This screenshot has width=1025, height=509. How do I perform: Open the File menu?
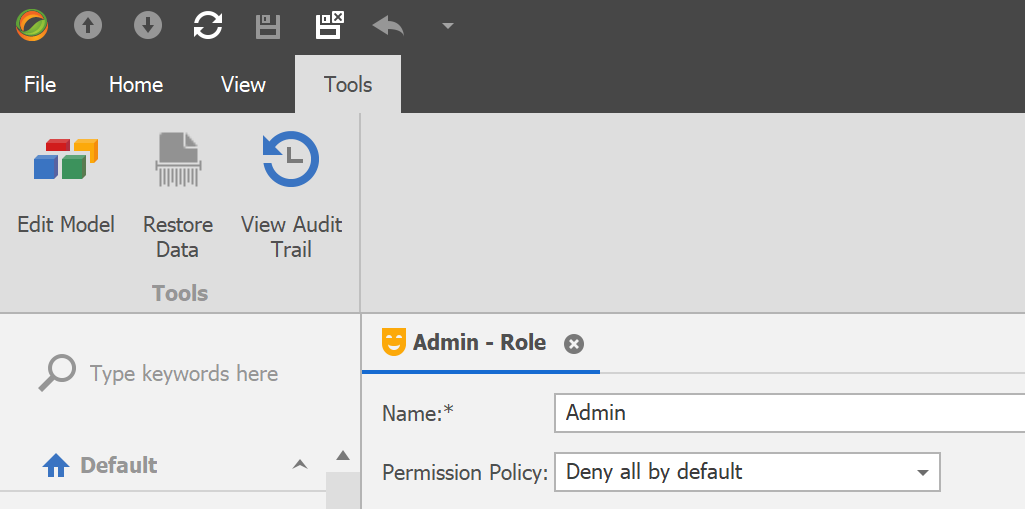40,84
